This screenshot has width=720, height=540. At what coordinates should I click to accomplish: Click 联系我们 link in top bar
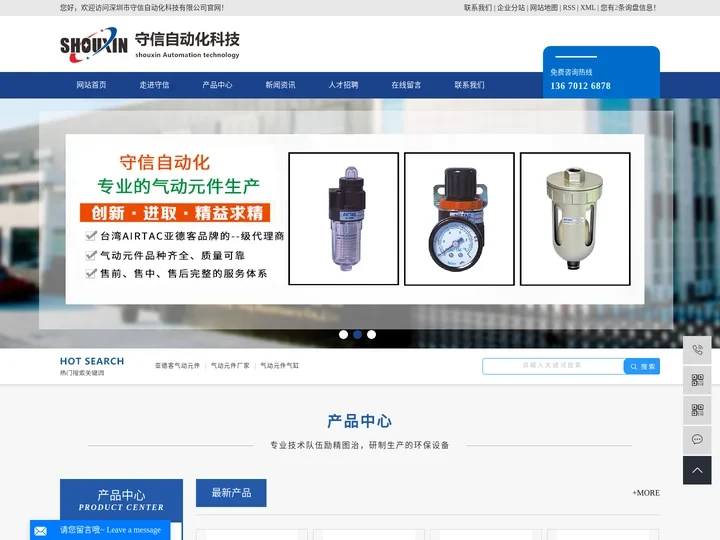point(478,8)
